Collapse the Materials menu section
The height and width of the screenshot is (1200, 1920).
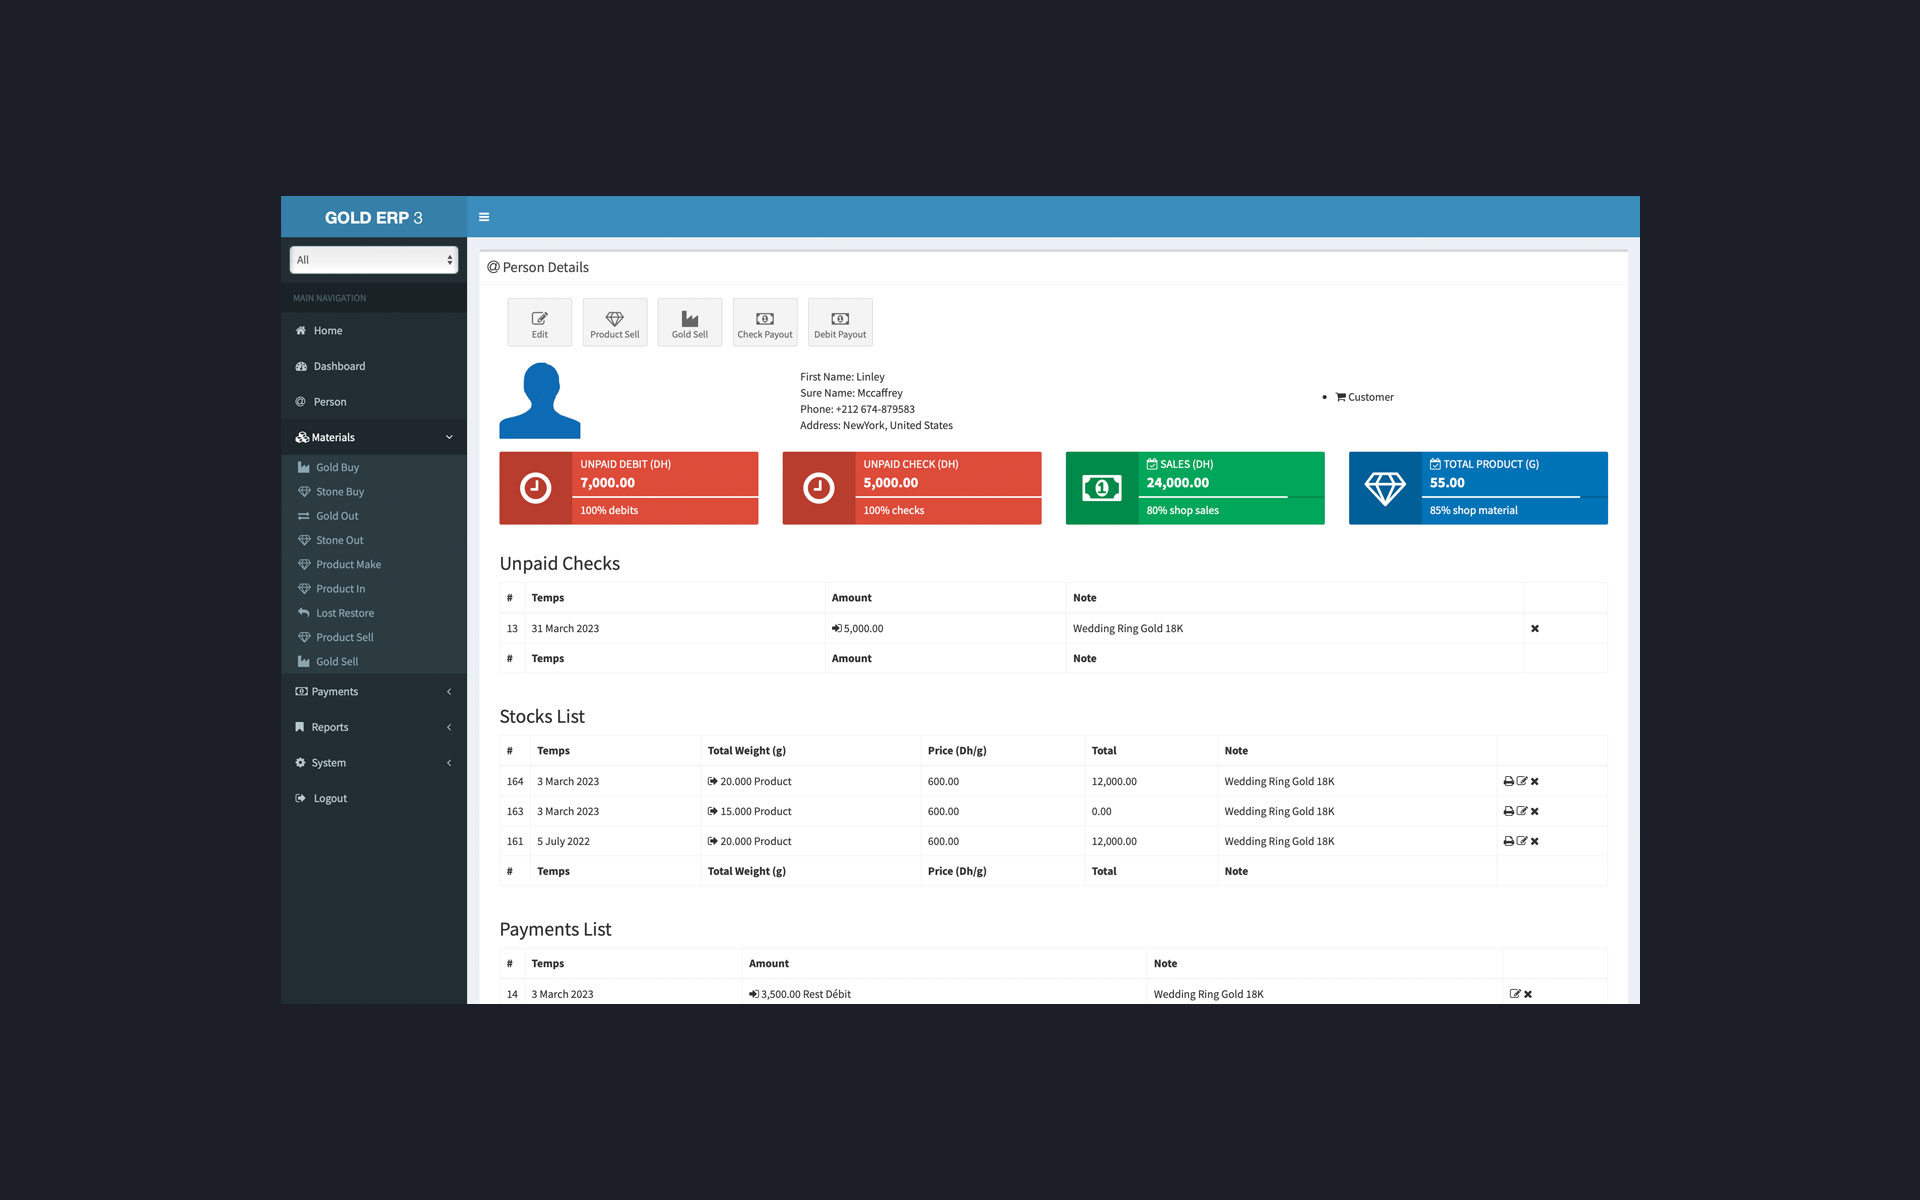point(373,438)
